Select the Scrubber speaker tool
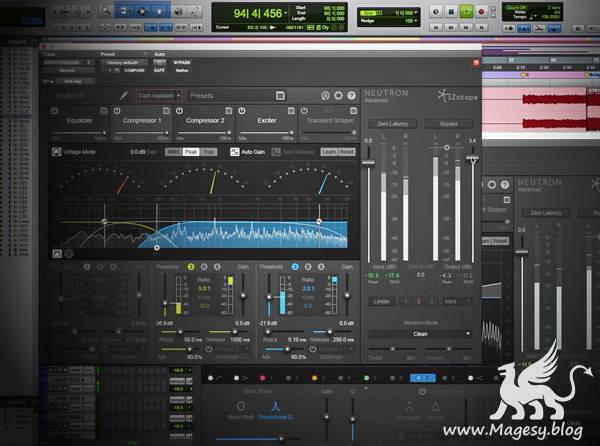Image resolution: width=600 pixels, height=446 pixels. 178,12
